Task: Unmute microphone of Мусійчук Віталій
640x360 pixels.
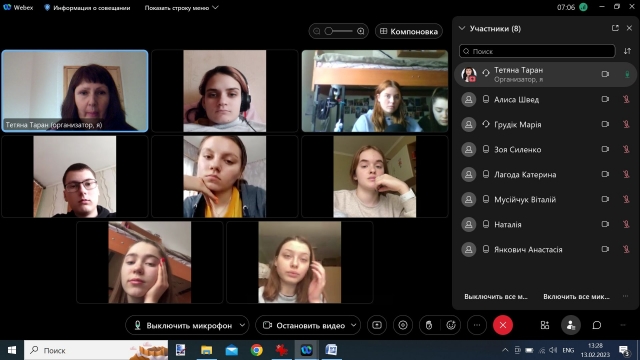Action: (x=626, y=199)
